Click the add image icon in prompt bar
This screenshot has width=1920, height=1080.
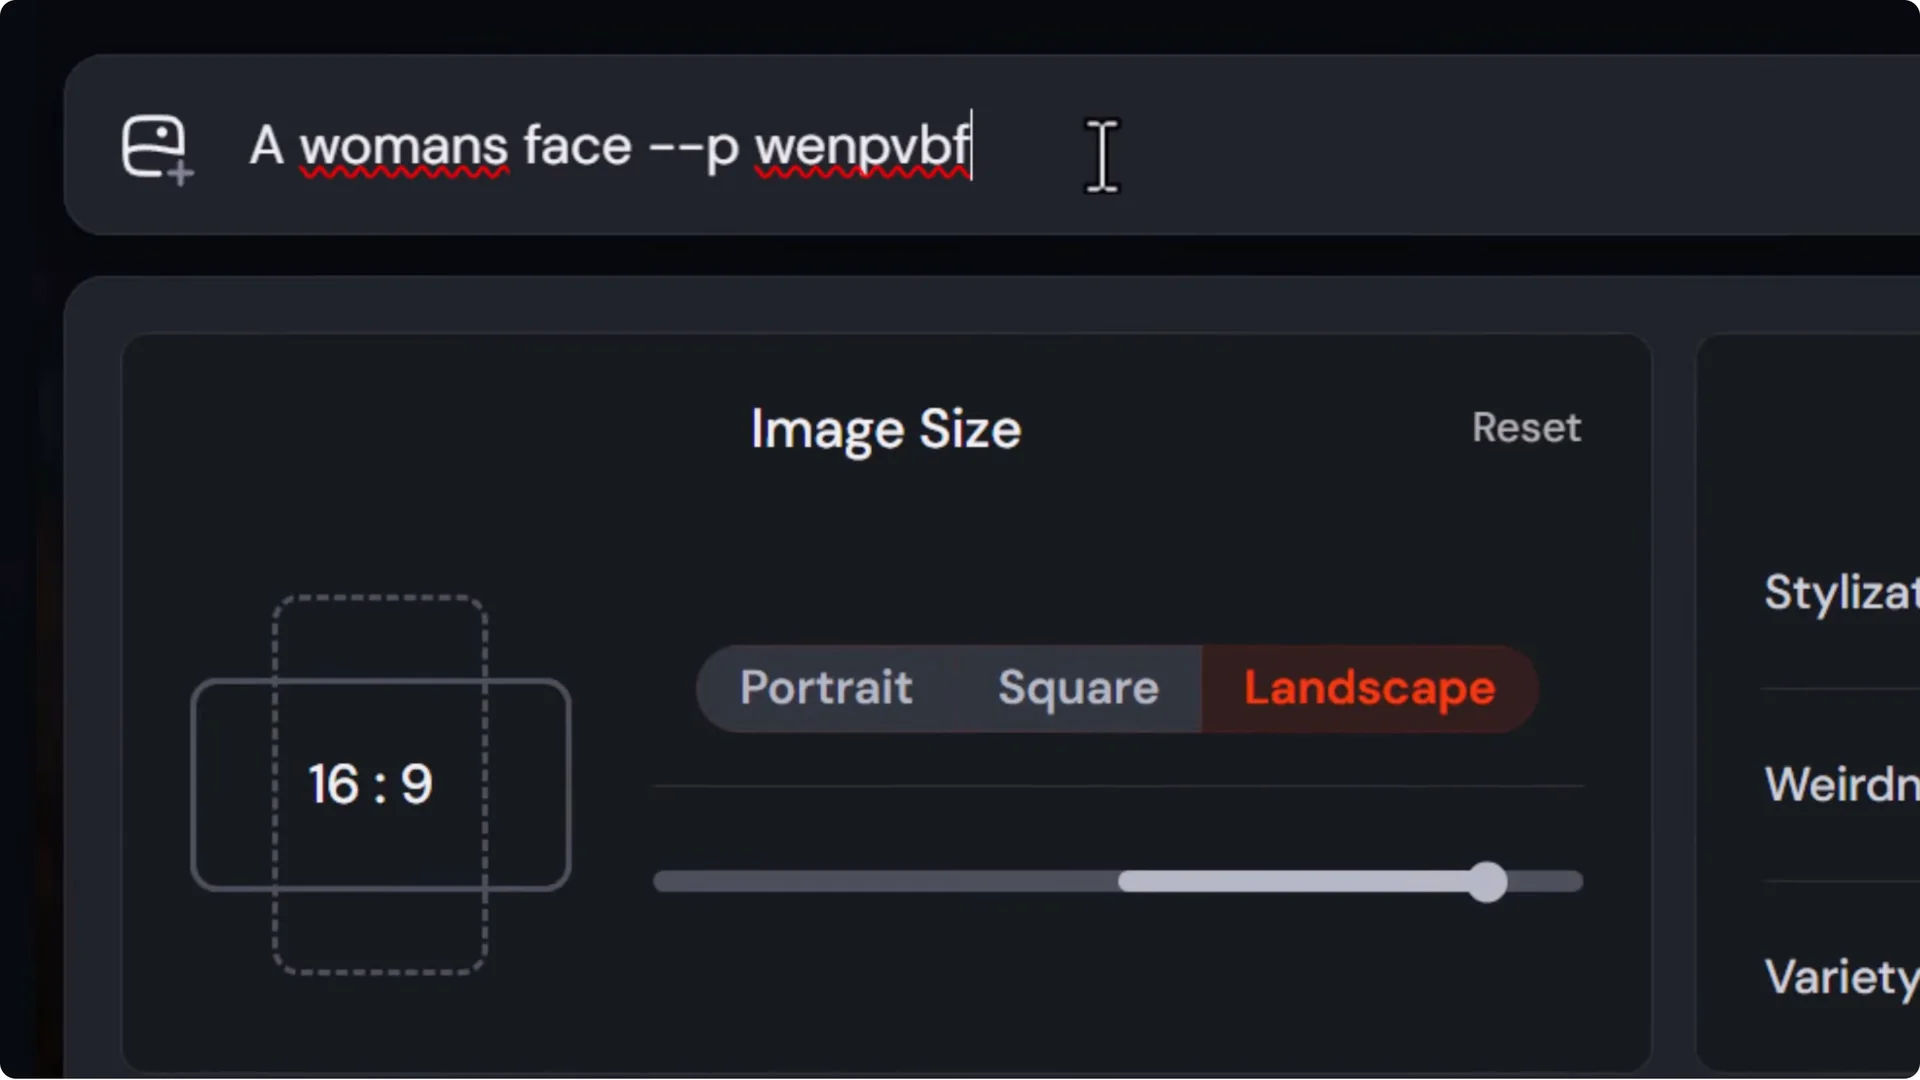156,148
